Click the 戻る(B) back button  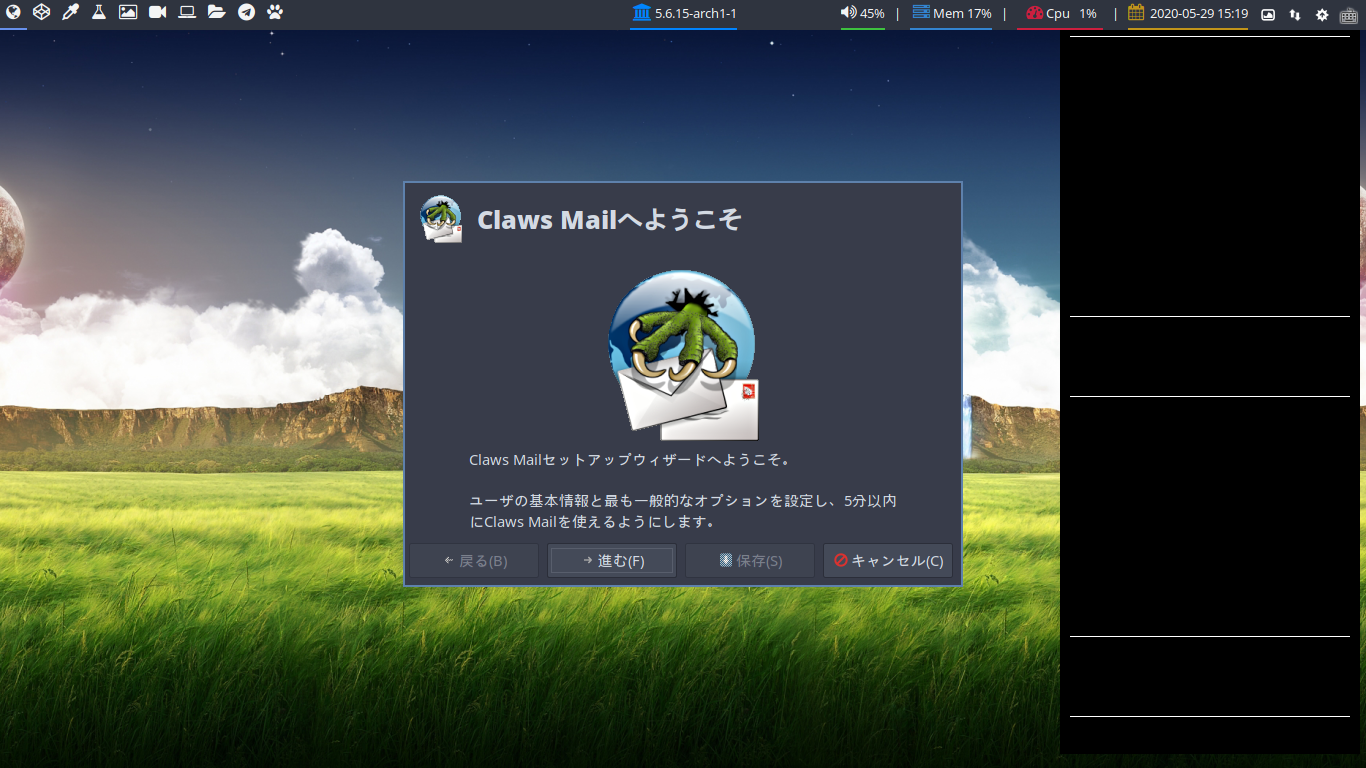(474, 561)
